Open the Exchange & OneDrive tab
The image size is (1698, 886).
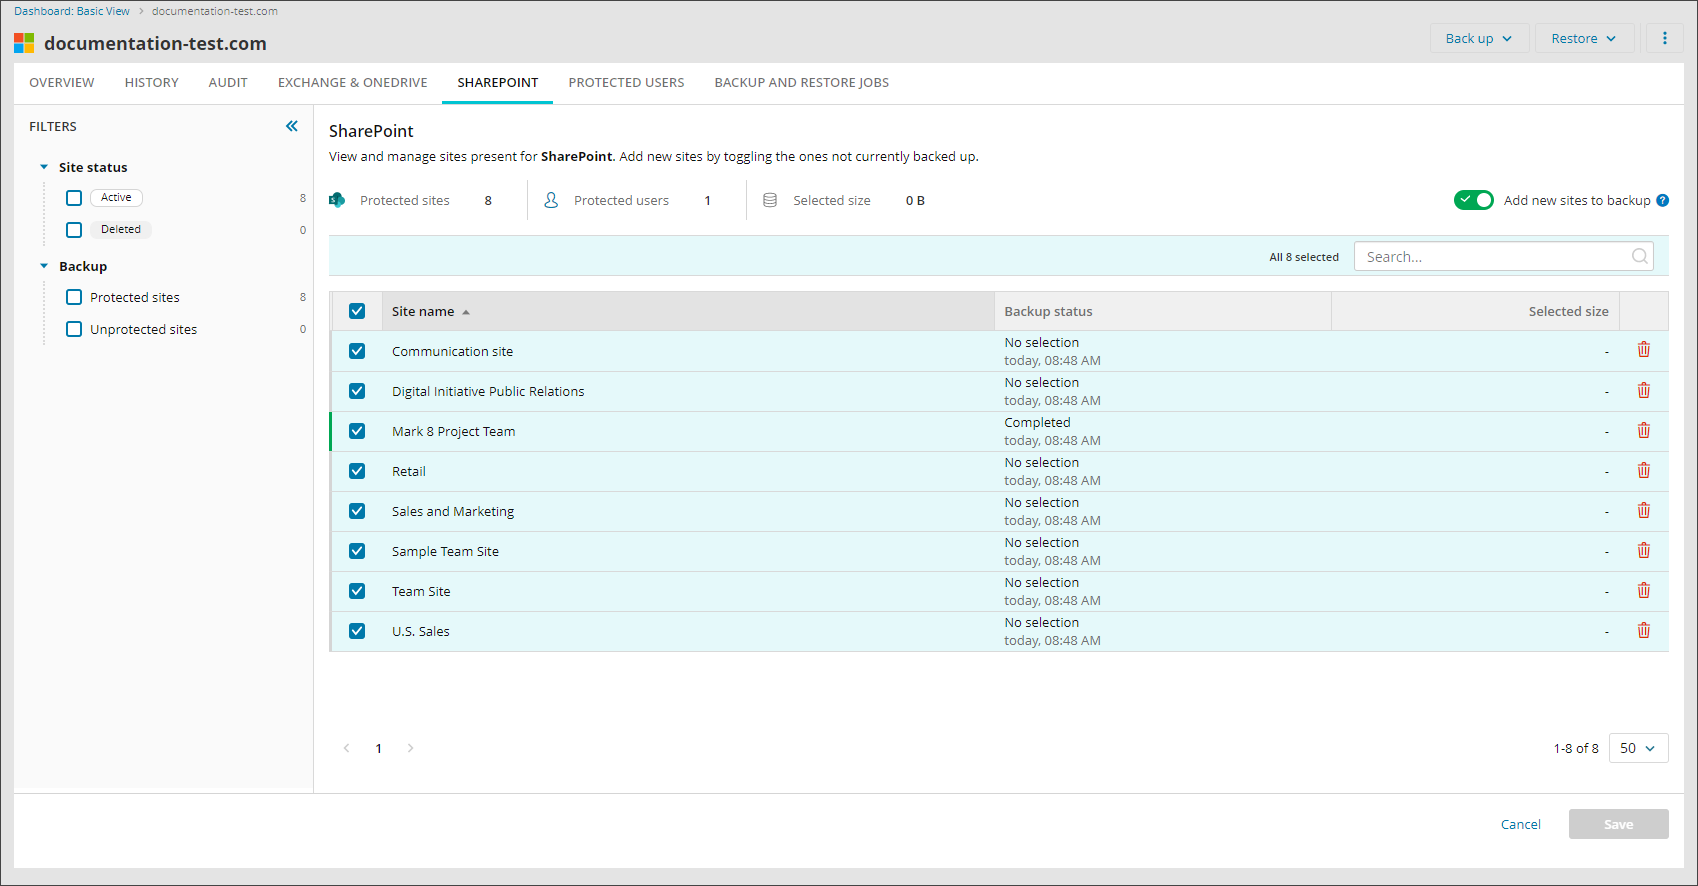(x=352, y=83)
